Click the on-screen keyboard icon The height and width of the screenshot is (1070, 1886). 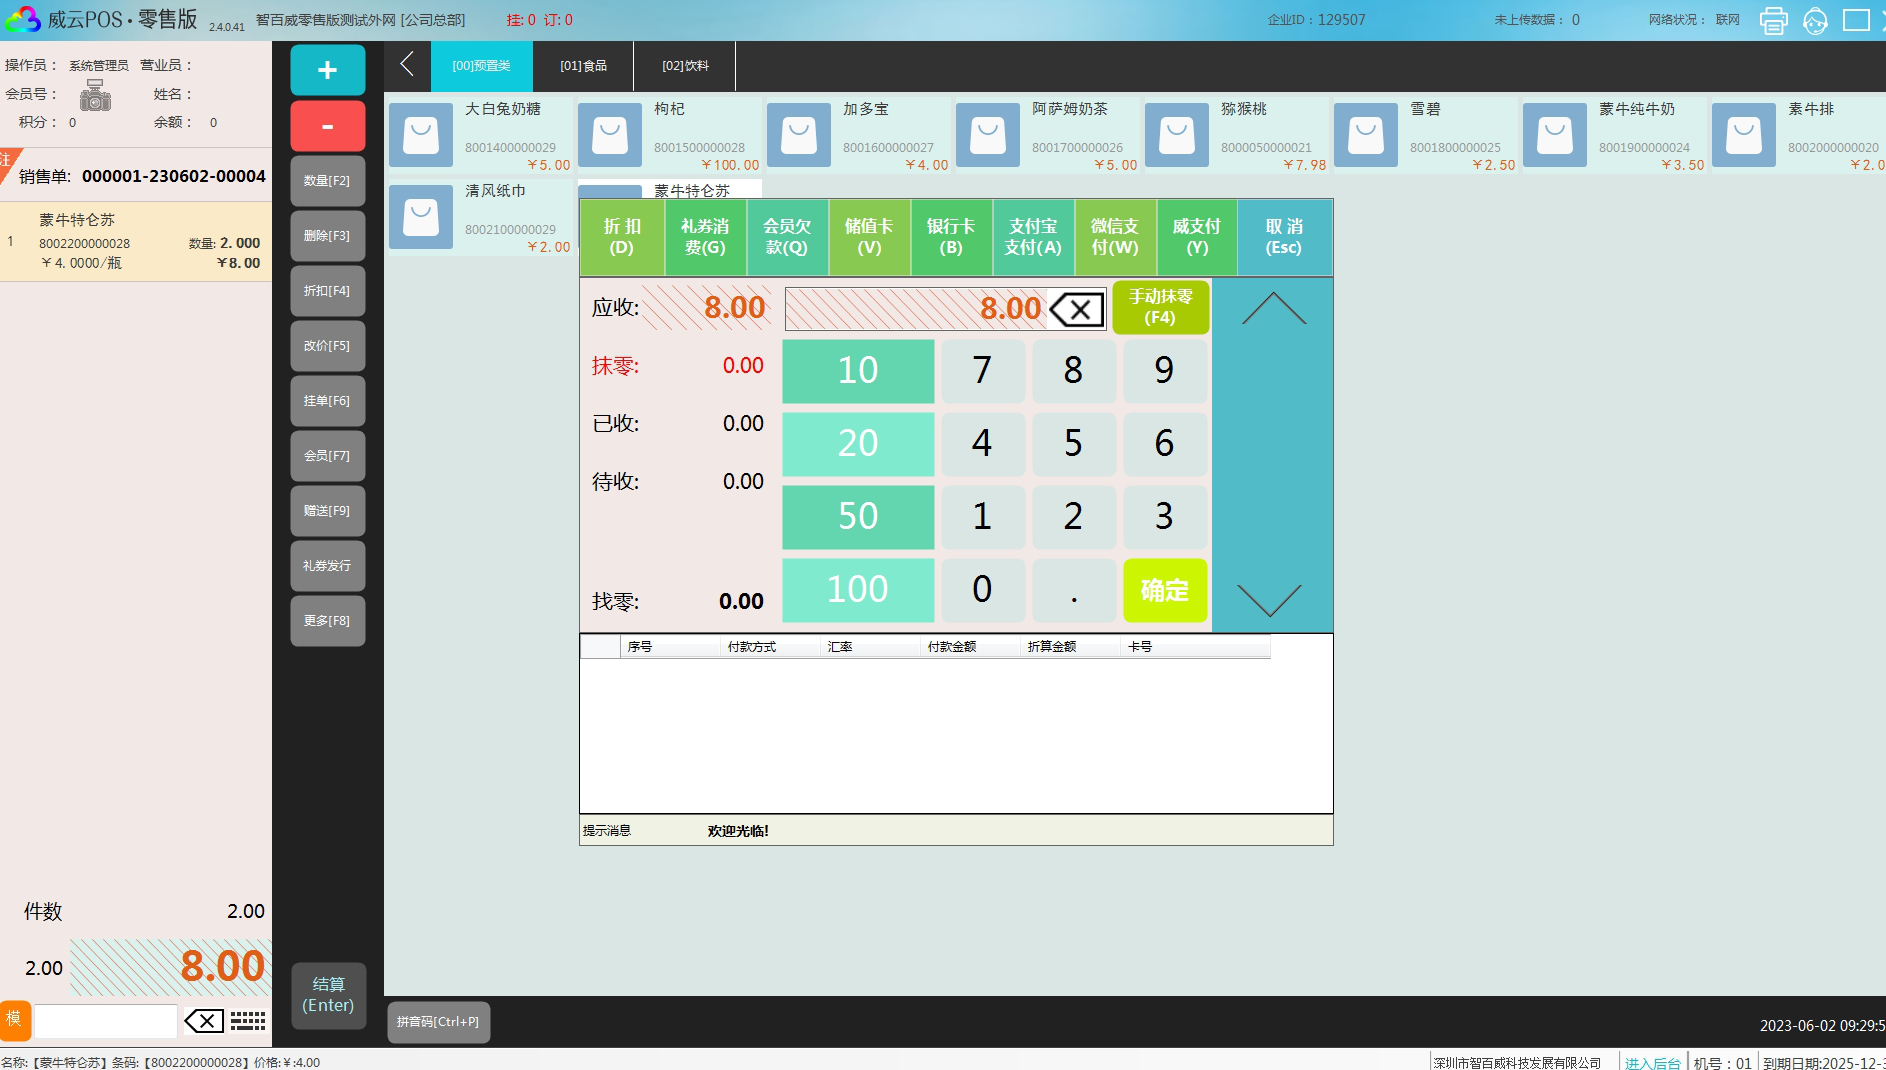pos(248,1021)
